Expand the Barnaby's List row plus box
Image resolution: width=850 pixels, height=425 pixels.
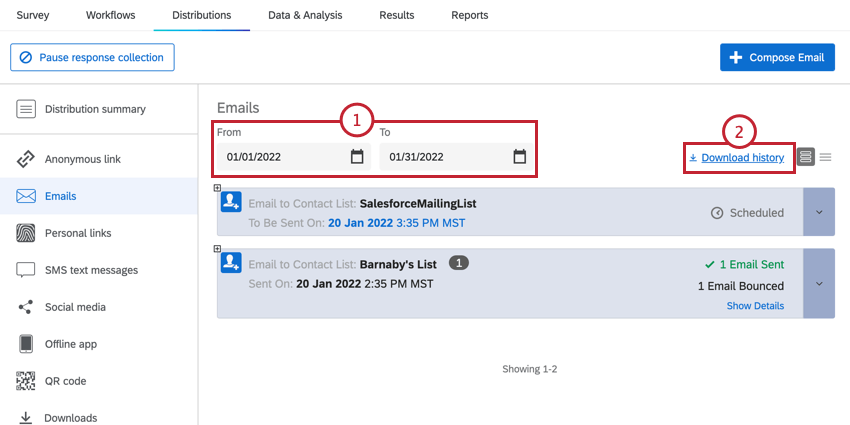click(217, 248)
